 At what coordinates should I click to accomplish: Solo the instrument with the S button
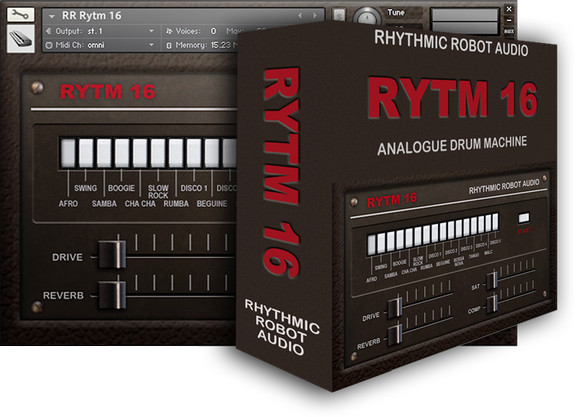click(x=339, y=16)
